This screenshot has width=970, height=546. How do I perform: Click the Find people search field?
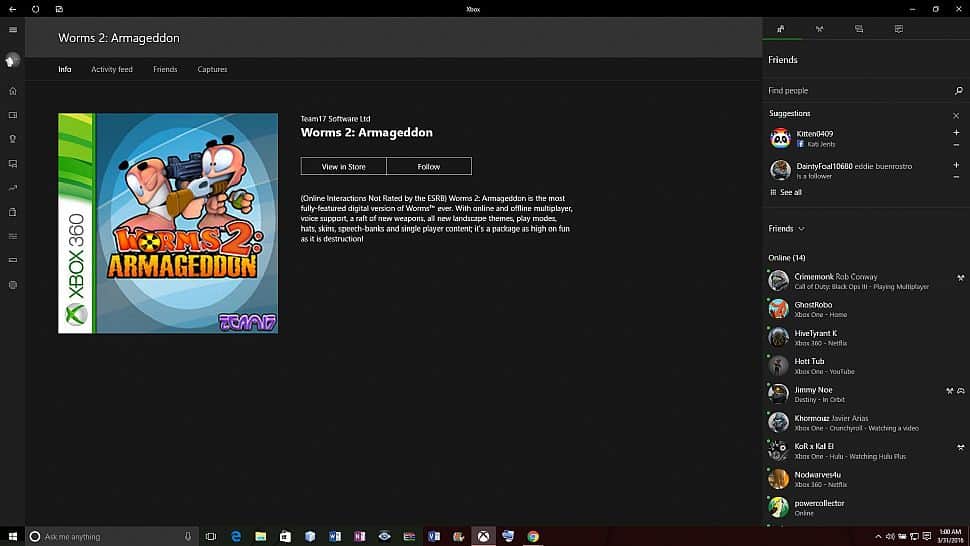click(855, 91)
